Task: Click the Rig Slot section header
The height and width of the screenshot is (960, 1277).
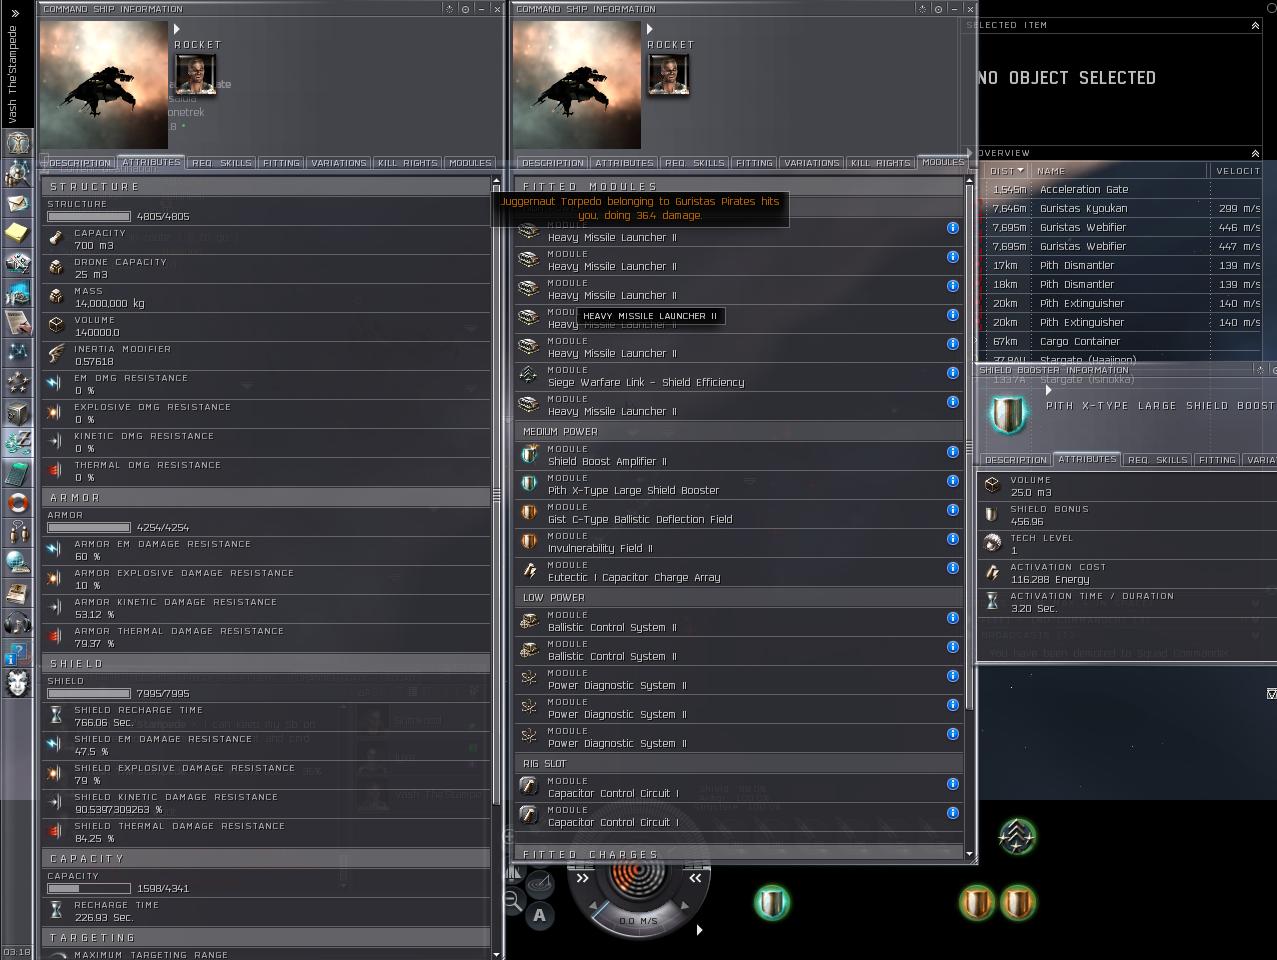Action: coord(740,763)
